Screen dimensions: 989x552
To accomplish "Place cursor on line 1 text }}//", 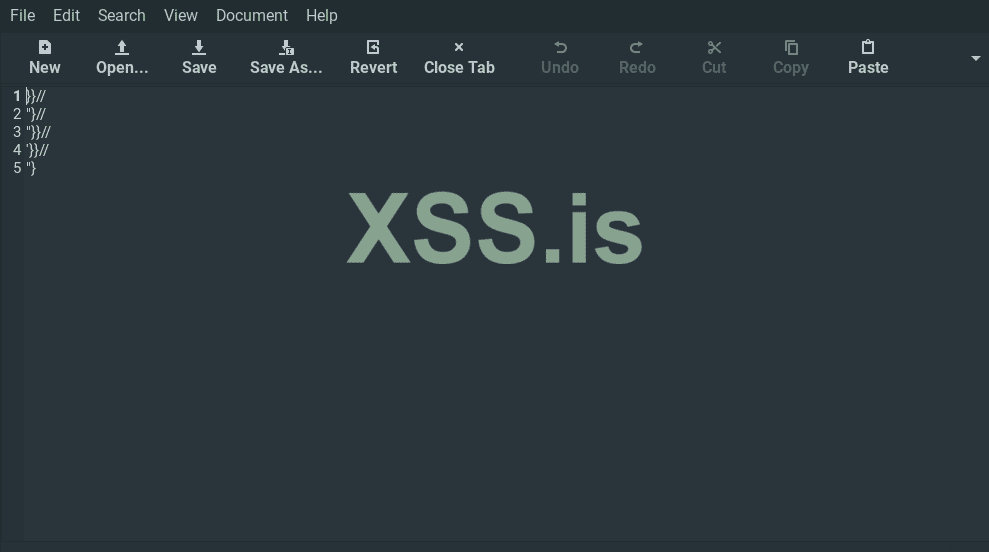I will pos(35,97).
